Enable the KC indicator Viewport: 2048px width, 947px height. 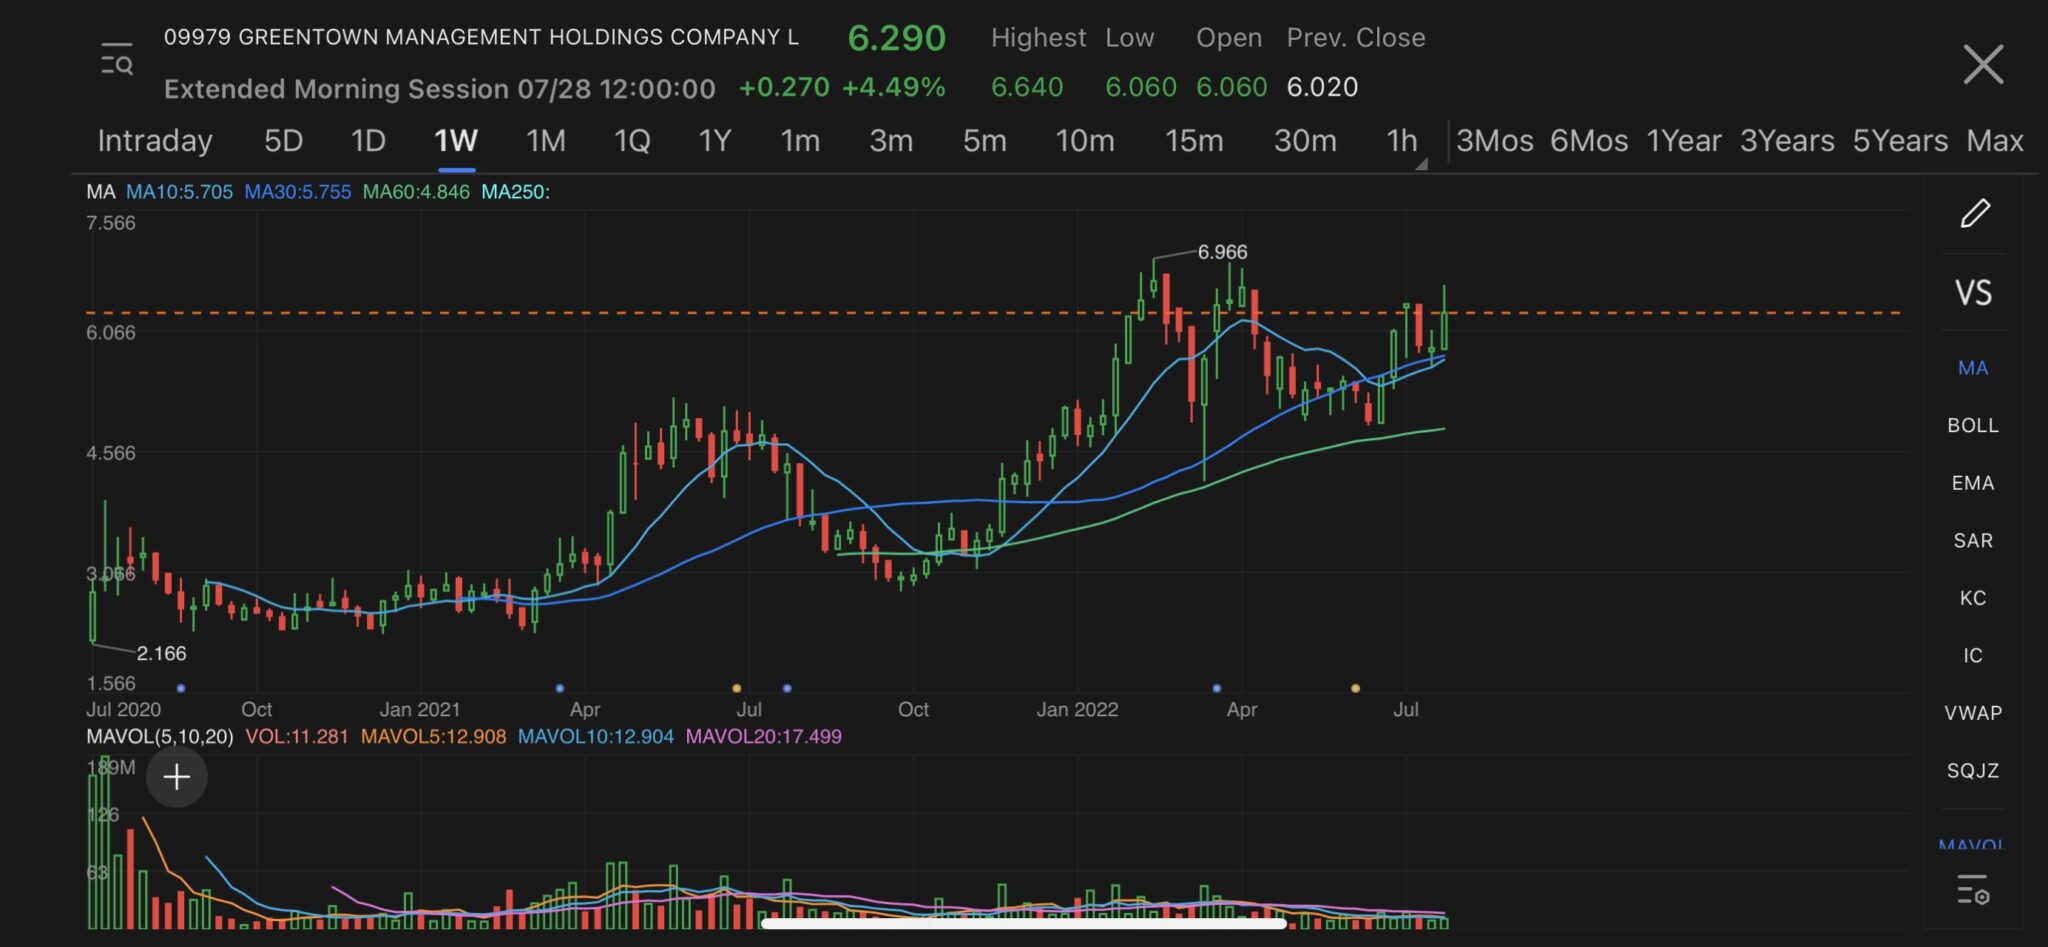pos(1973,598)
